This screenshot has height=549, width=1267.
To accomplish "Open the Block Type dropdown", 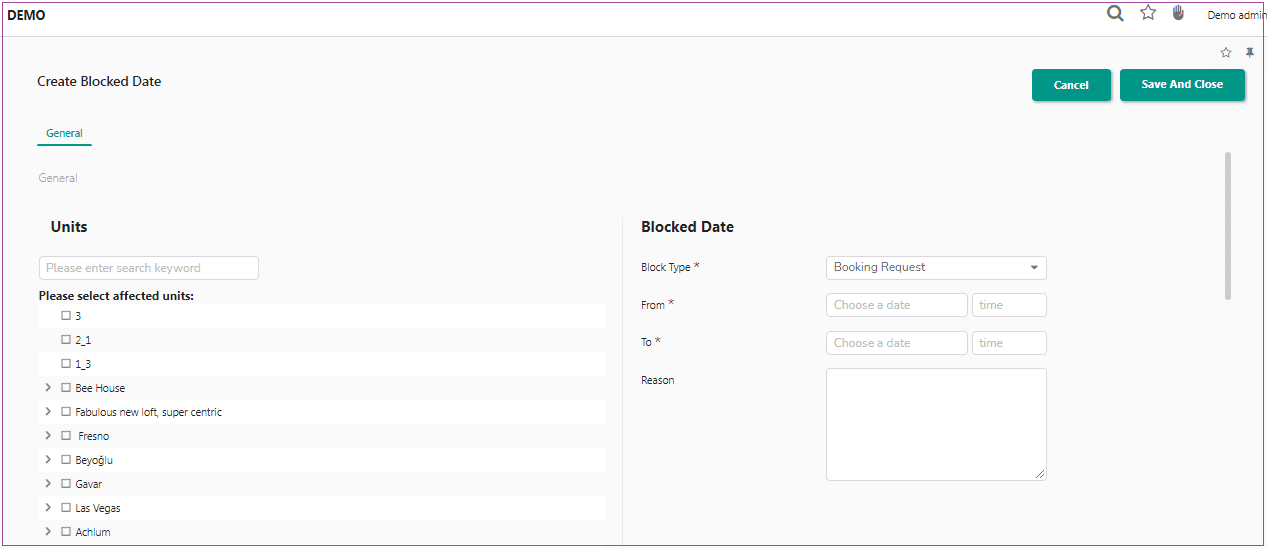I will [936, 268].
